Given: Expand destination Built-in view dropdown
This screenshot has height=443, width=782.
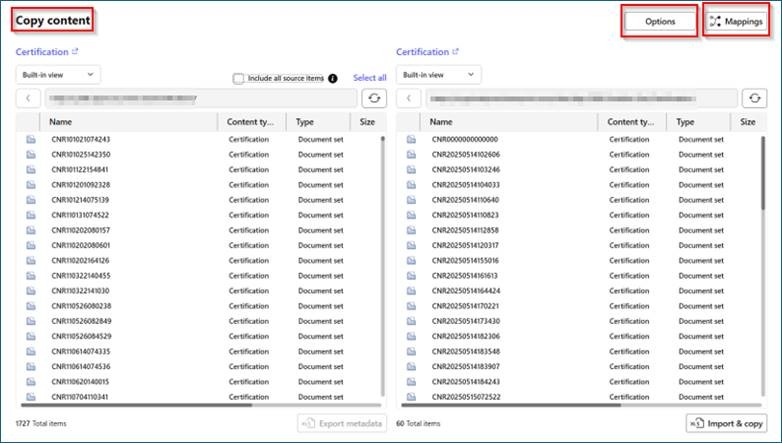Looking at the screenshot, I should pyautogui.click(x=438, y=75).
